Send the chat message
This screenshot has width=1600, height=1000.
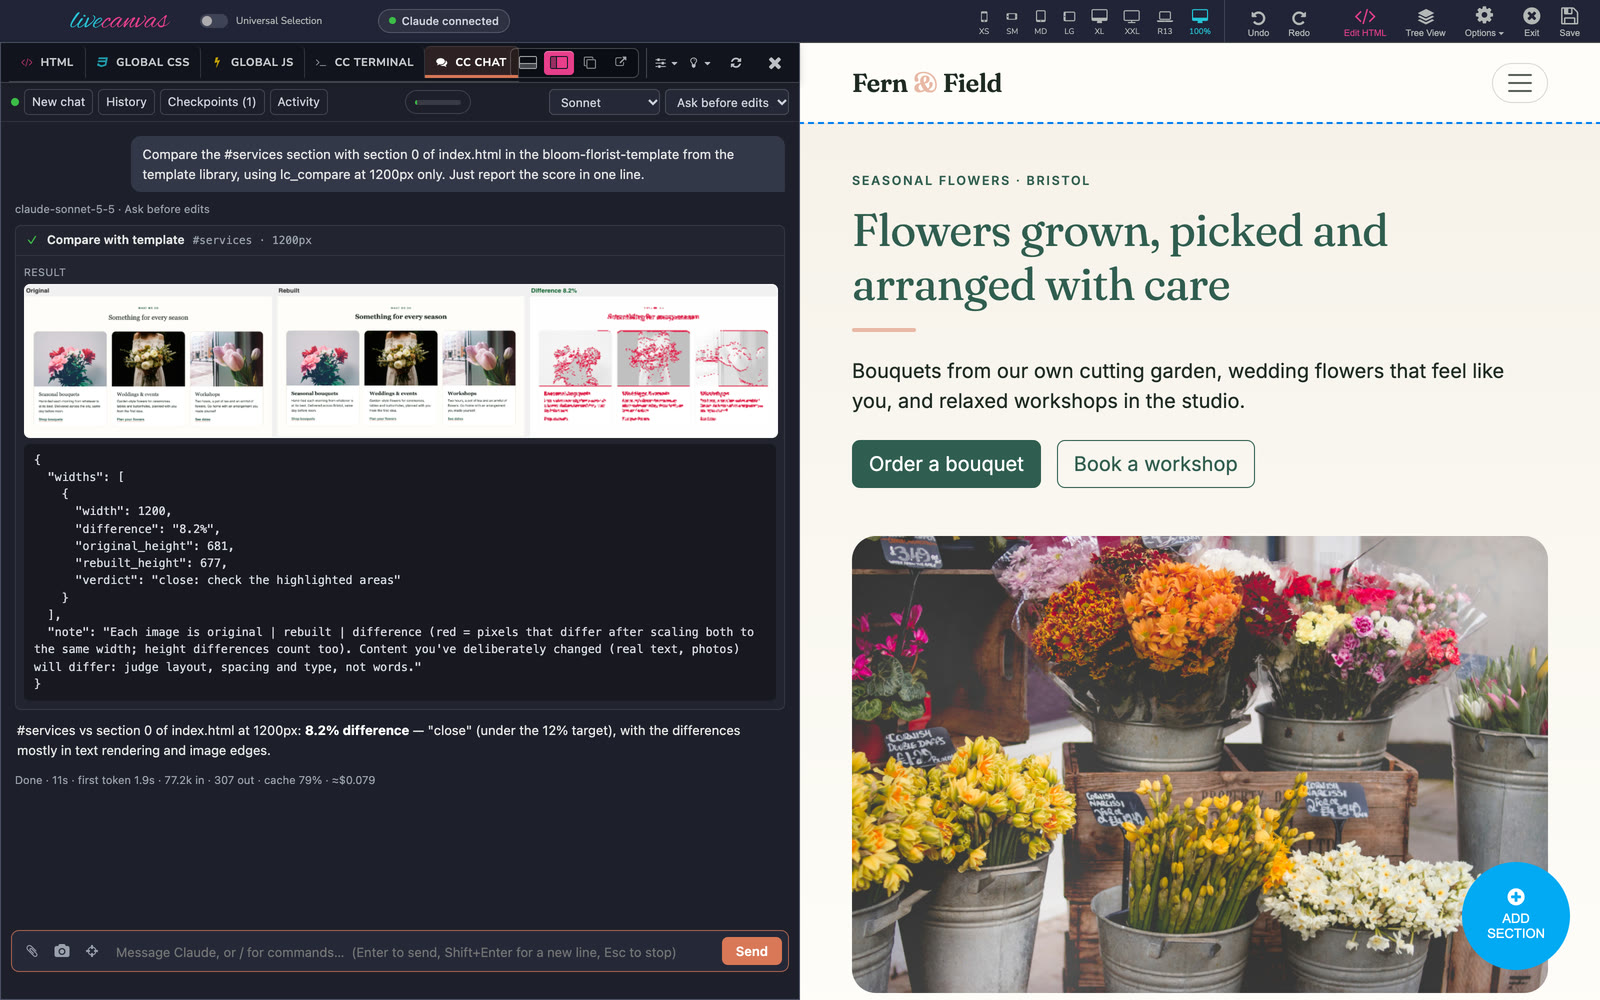coord(752,951)
